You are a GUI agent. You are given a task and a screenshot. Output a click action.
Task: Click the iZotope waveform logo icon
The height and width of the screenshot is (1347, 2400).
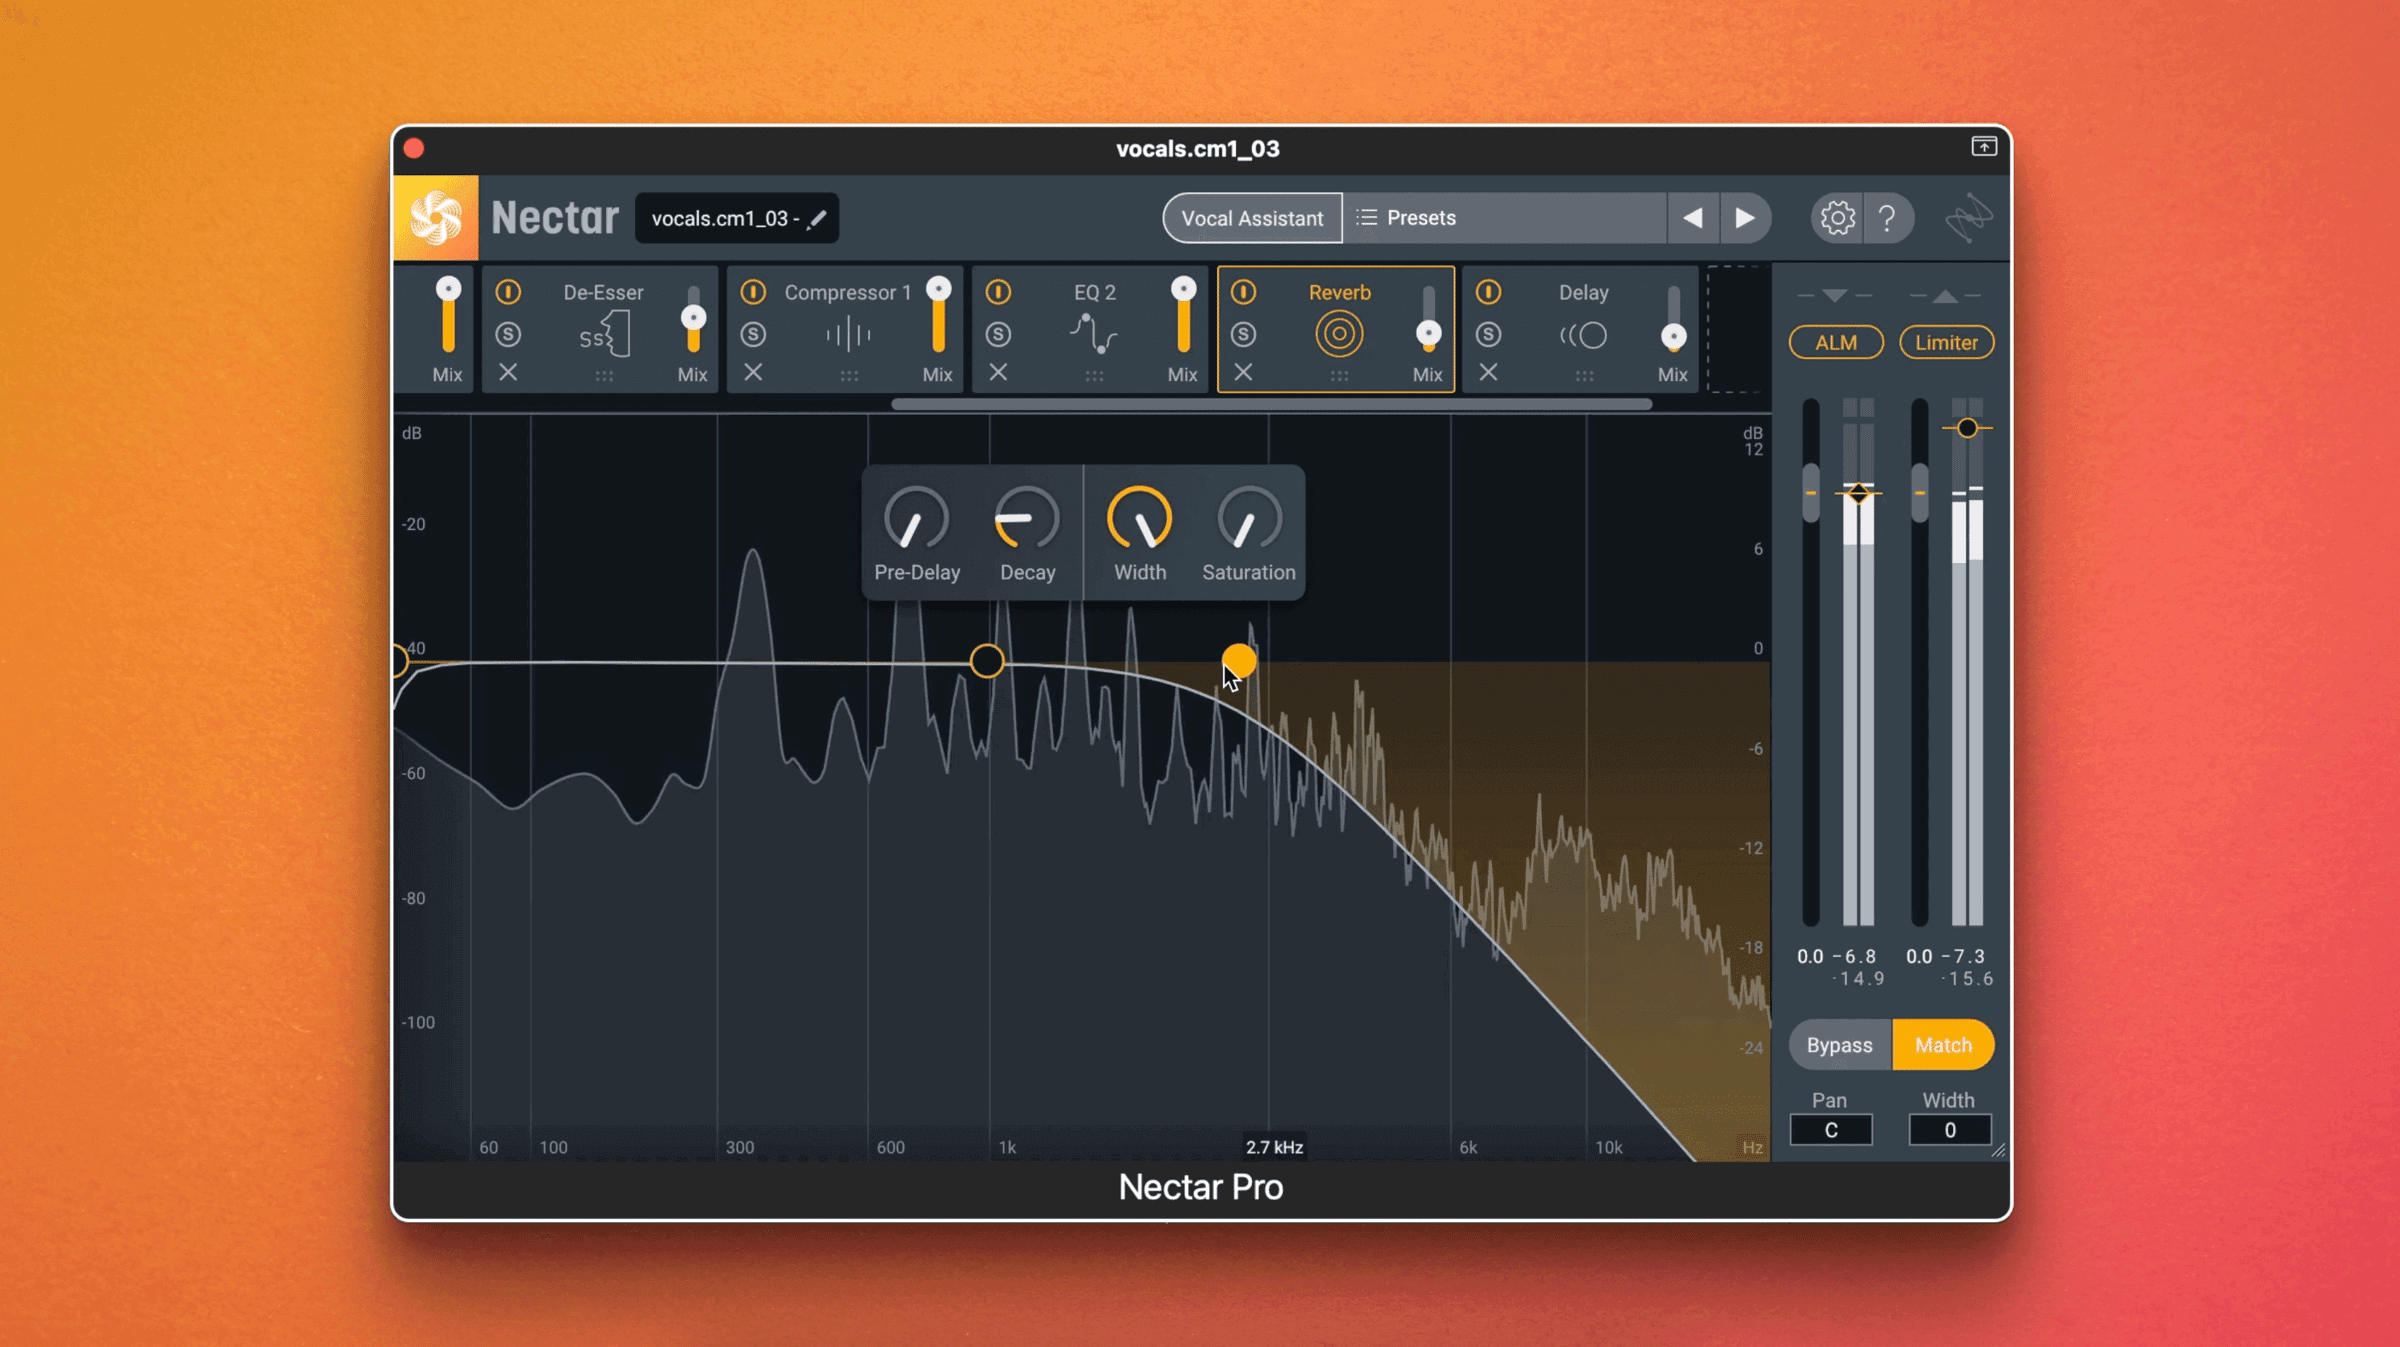coord(1968,218)
